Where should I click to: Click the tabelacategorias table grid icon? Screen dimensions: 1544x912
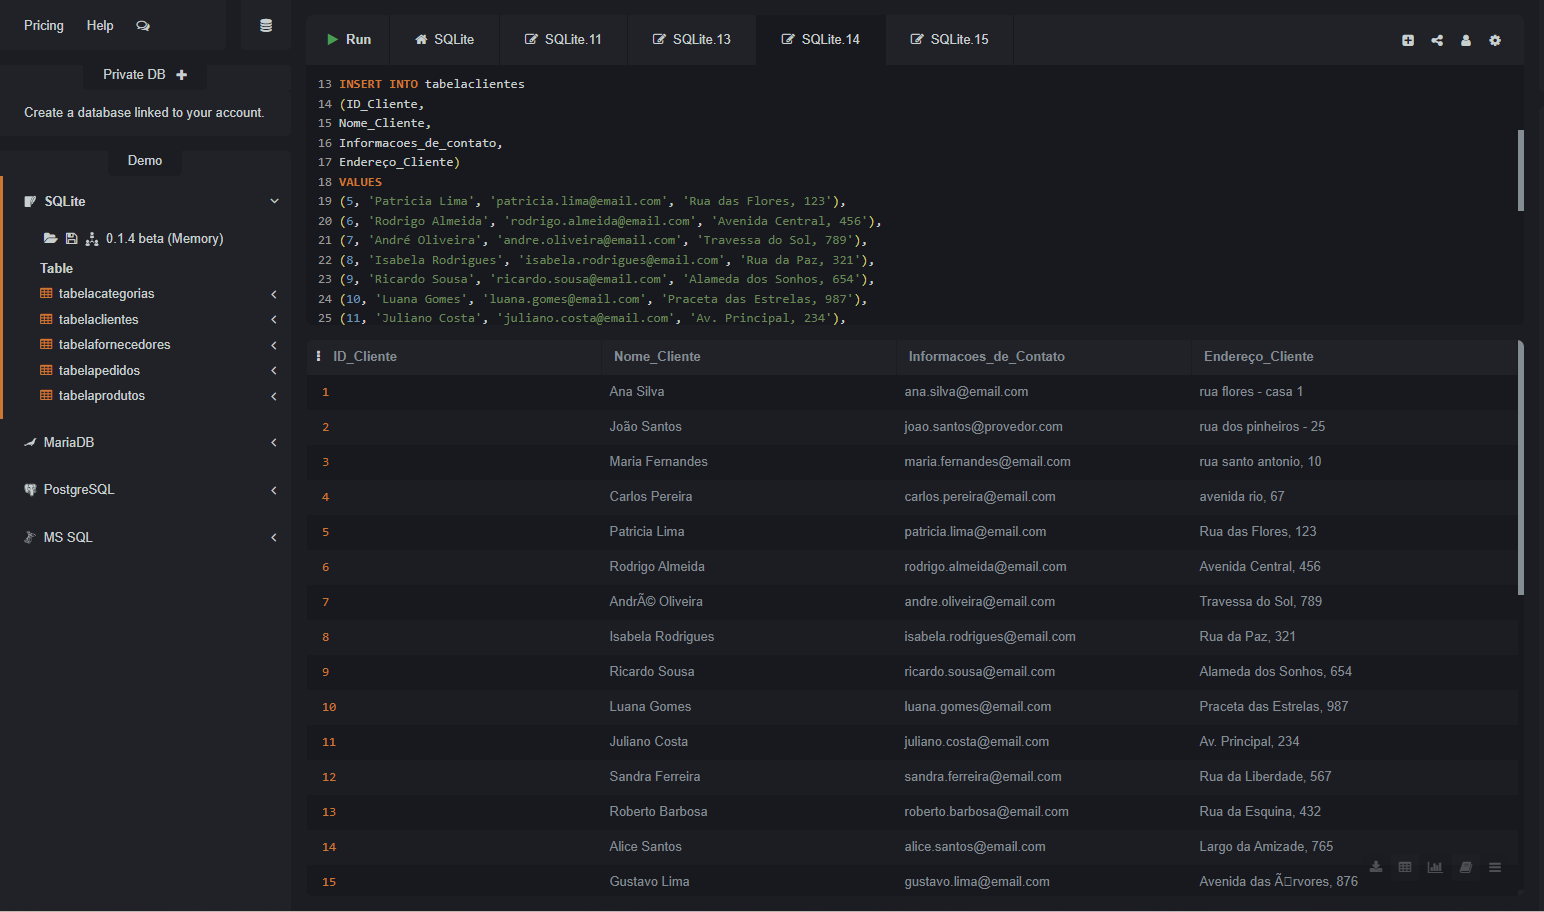[46, 294]
